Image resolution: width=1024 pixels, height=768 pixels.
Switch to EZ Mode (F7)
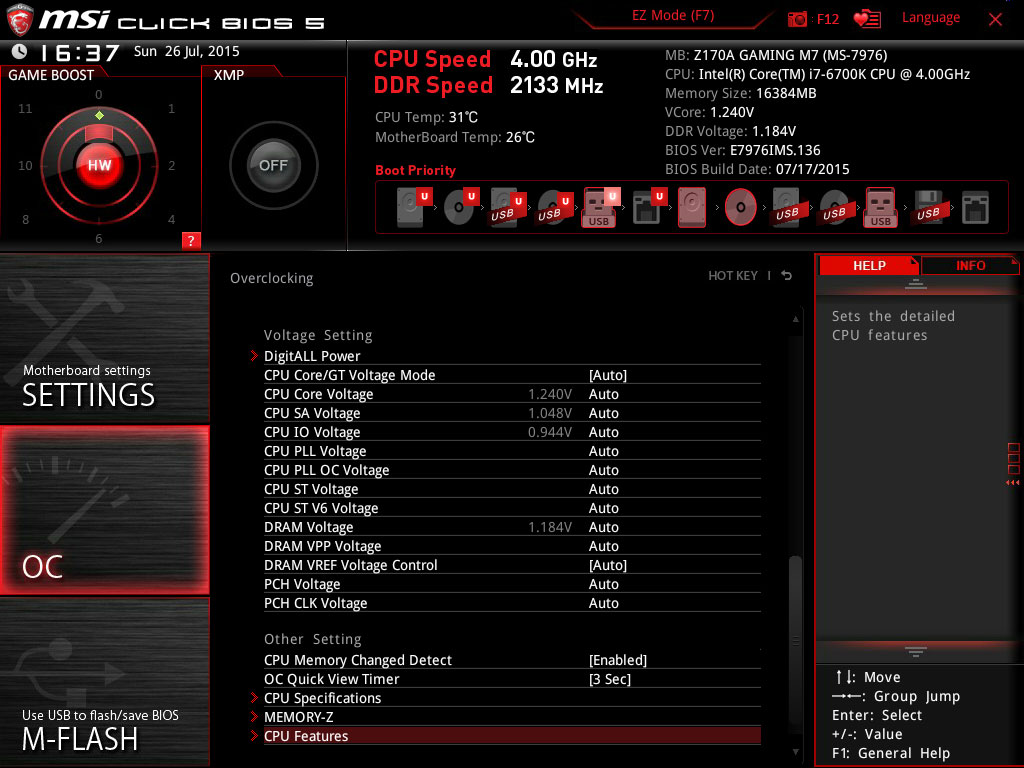673,16
